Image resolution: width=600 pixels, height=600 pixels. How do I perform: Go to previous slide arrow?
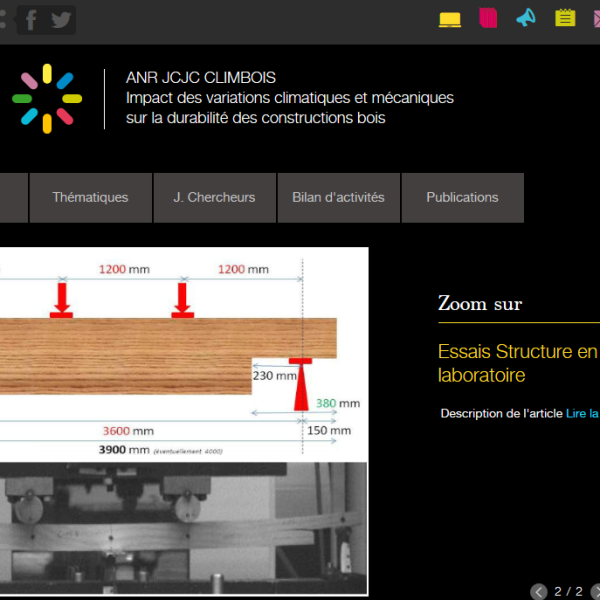click(539, 592)
